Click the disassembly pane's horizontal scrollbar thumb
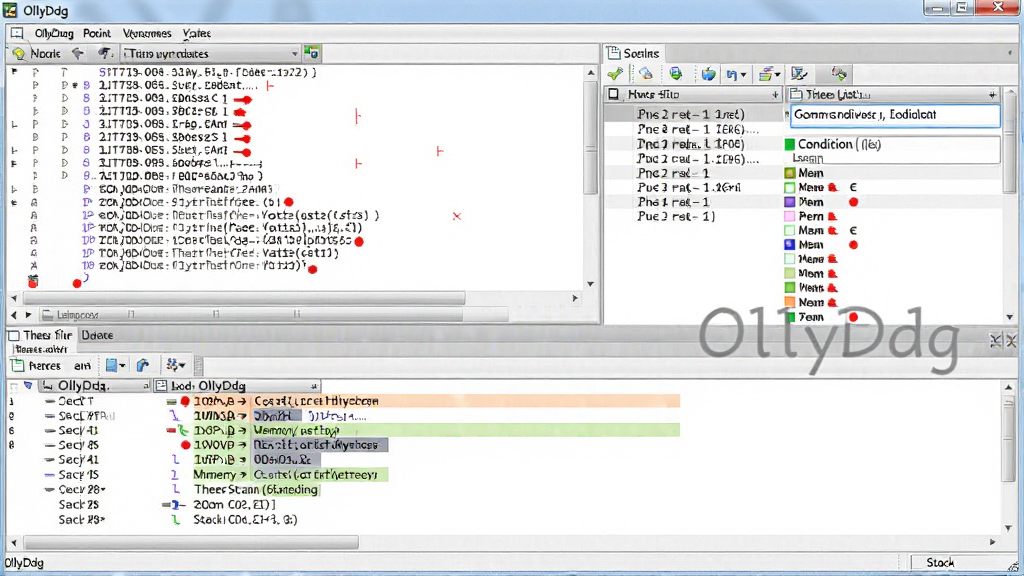The height and width of the screenshot is (576, 1024). (244, 298)
